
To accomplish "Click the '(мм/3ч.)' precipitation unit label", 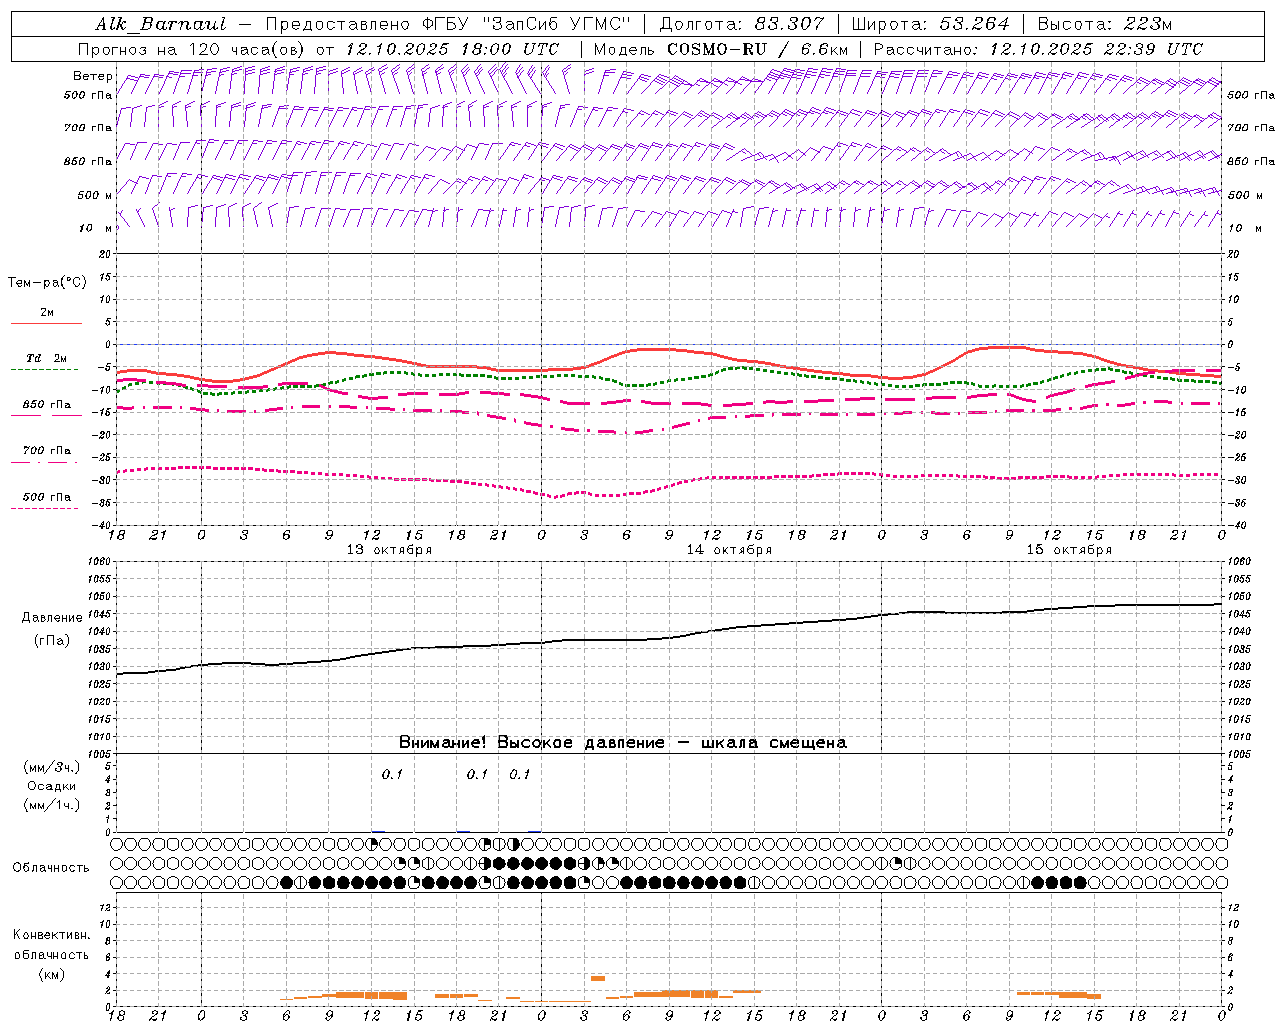I will (52, 767).
